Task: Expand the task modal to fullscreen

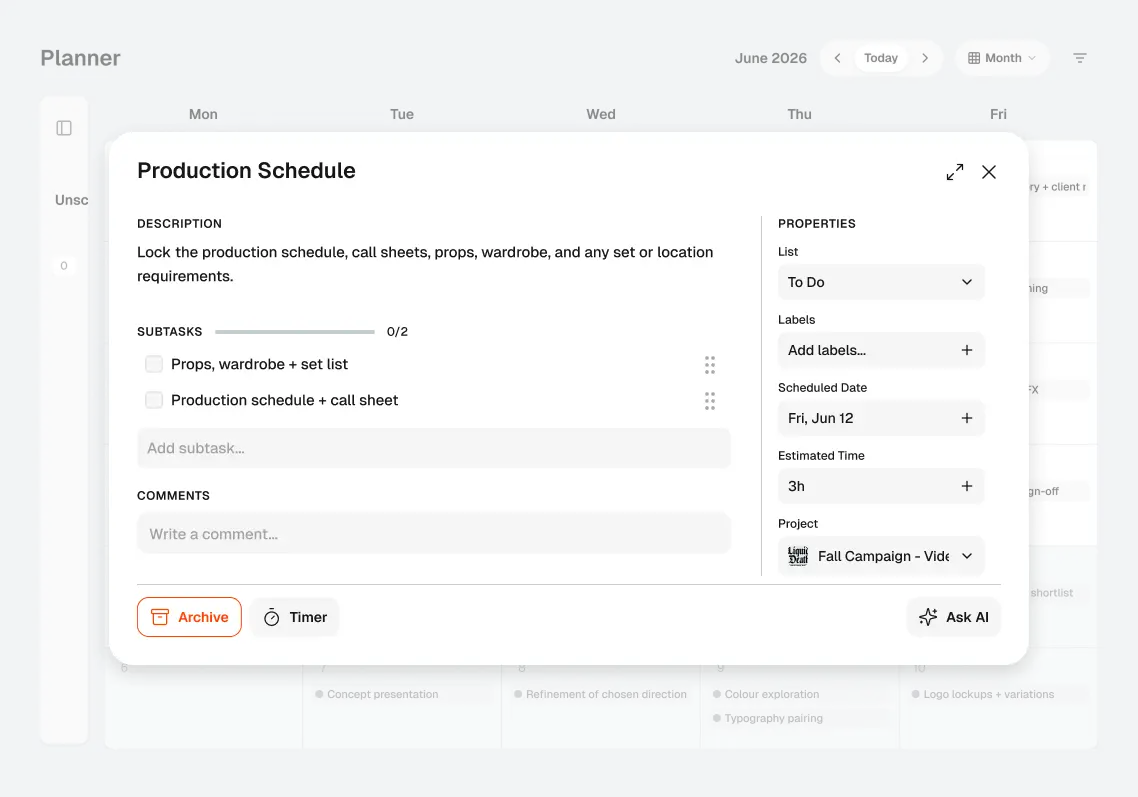Action: (954, 172)
